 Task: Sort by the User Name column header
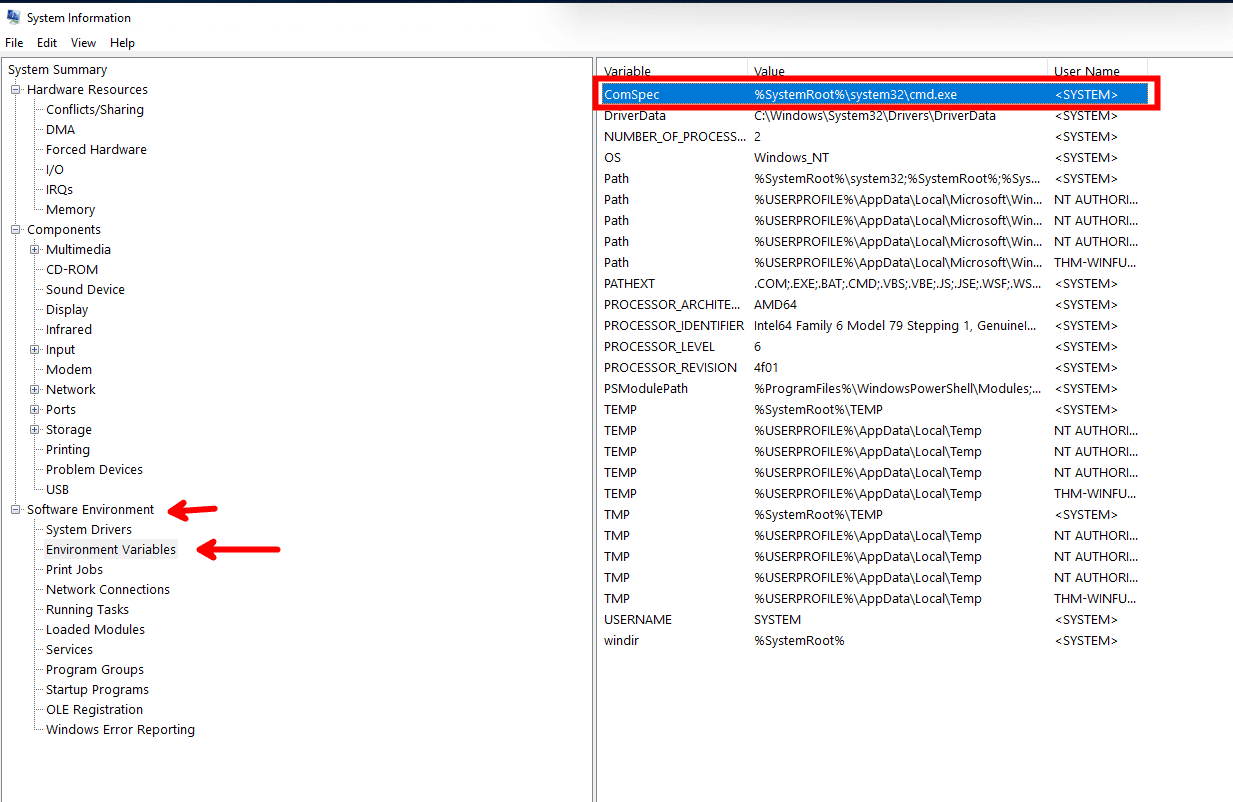coord(1086,72)
